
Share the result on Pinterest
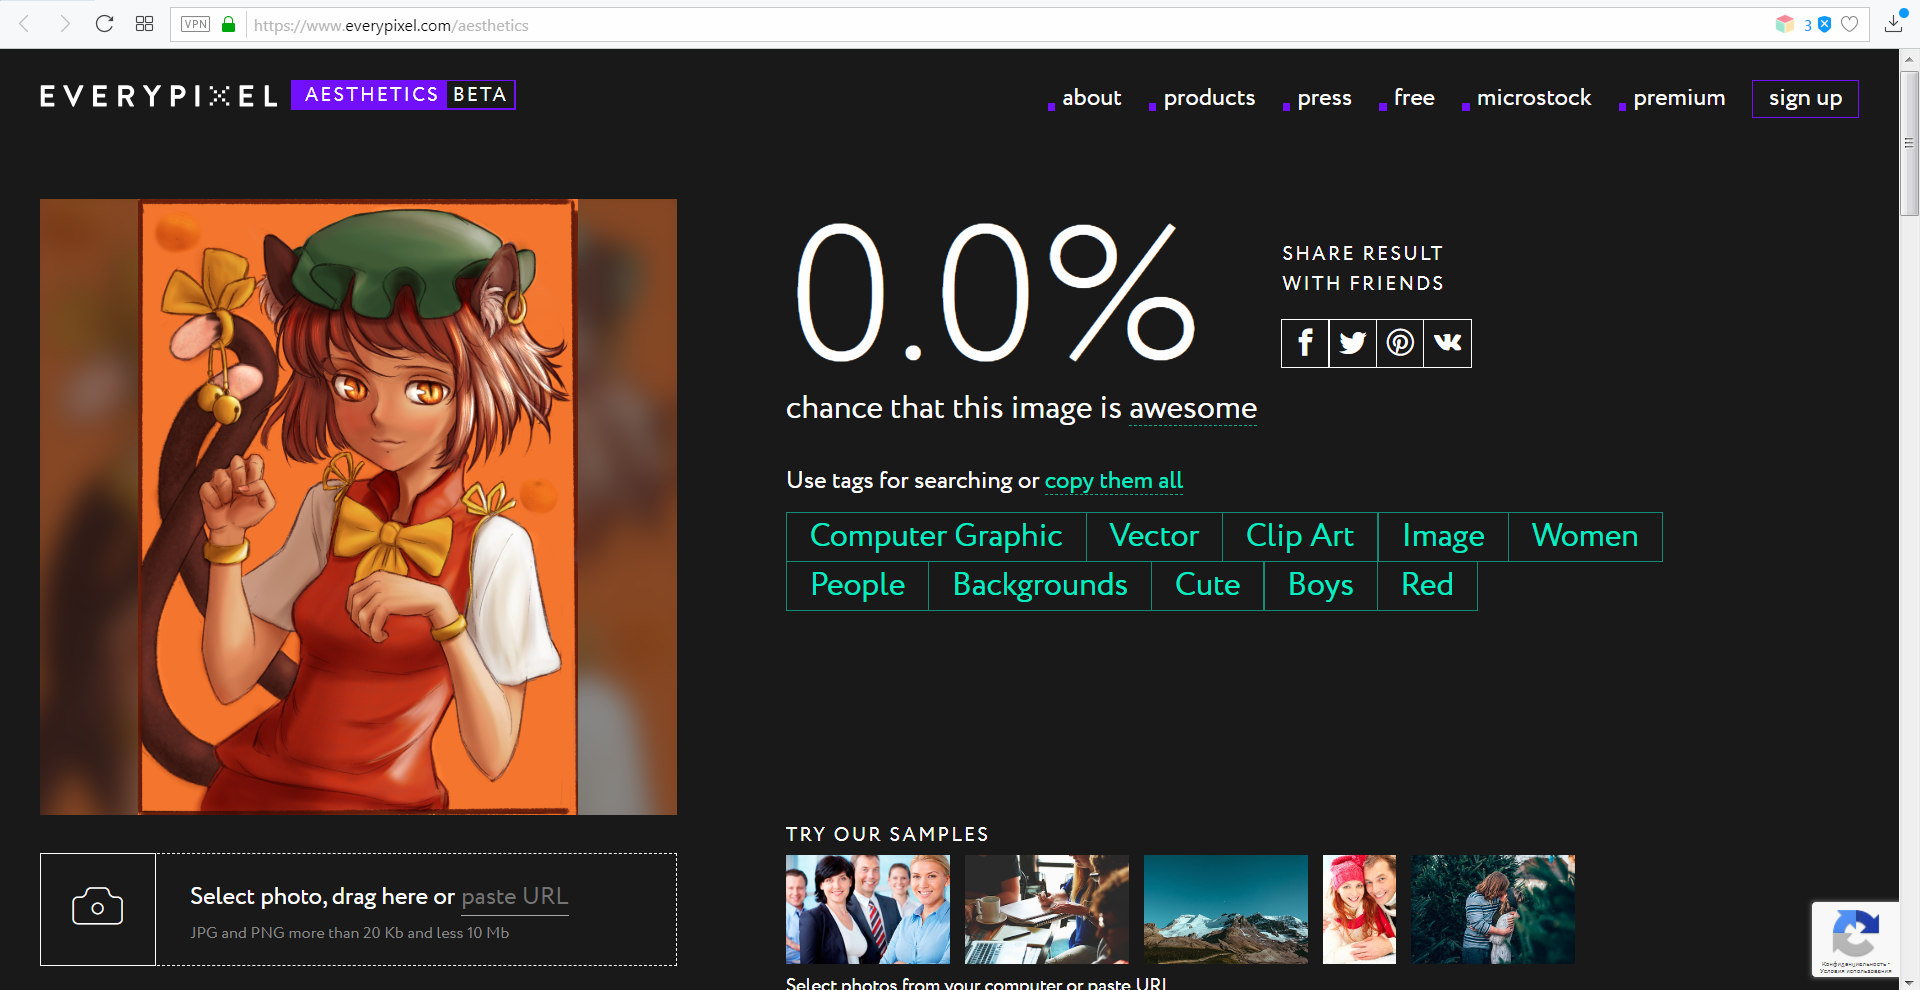pyautogui.click(x=1400, y=343)
